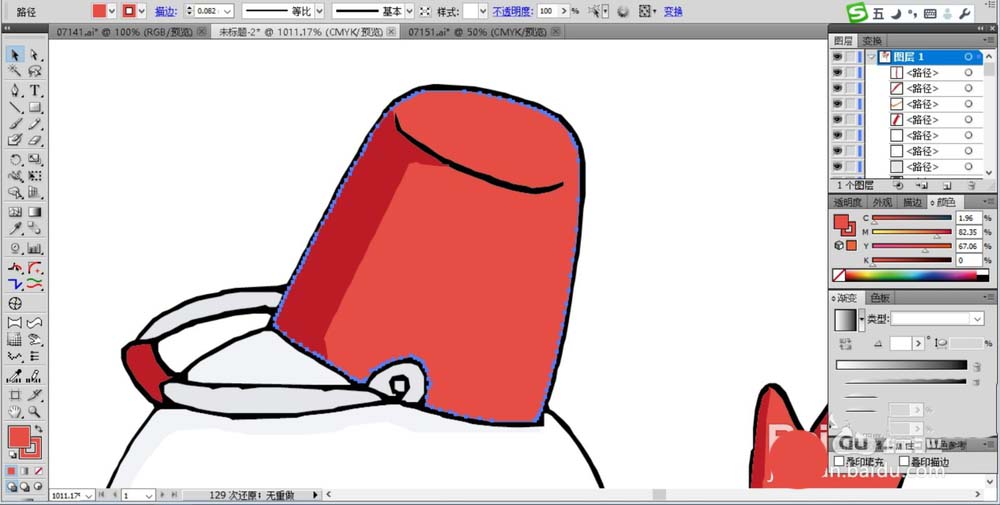Select the Blend tool
This screenshot has height=505, width=1000.
[34, 229]
